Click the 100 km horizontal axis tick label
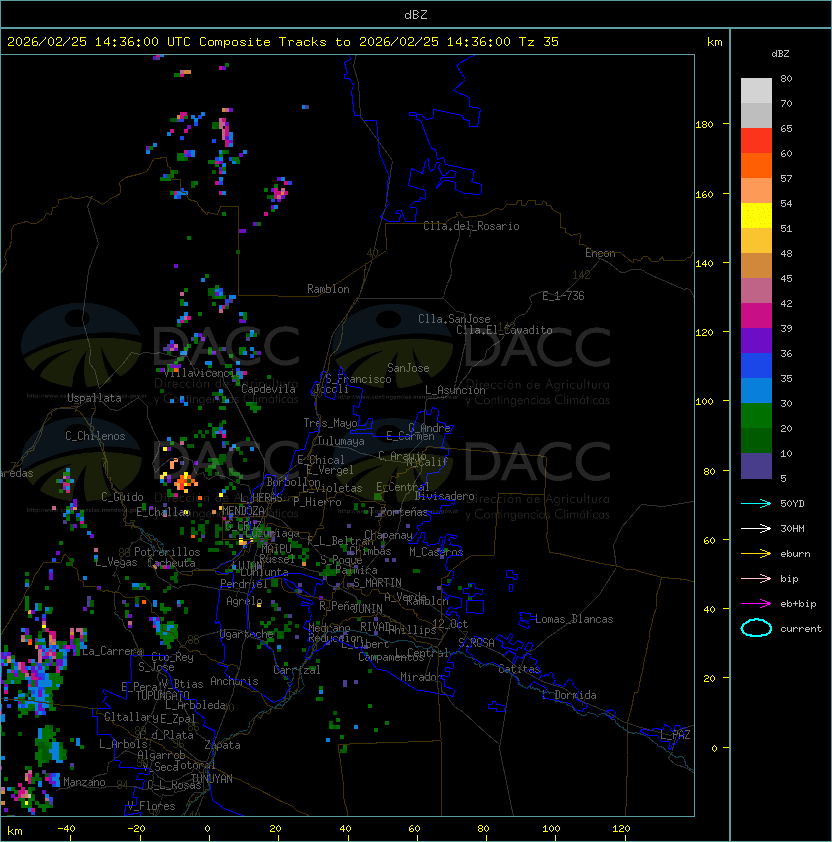 point(551,829)
